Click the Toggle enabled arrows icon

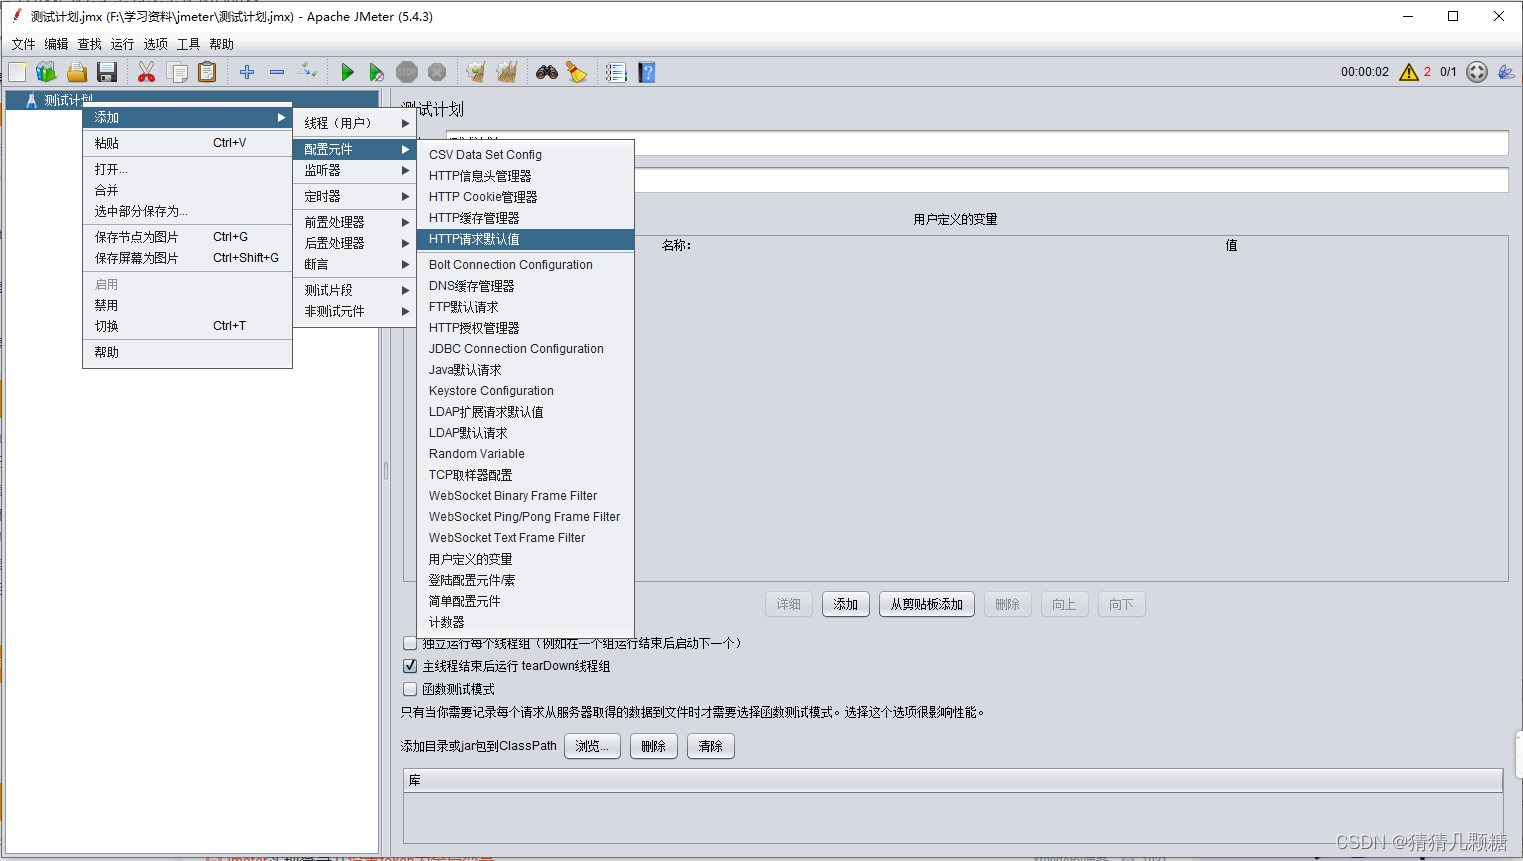pos(308,72)
